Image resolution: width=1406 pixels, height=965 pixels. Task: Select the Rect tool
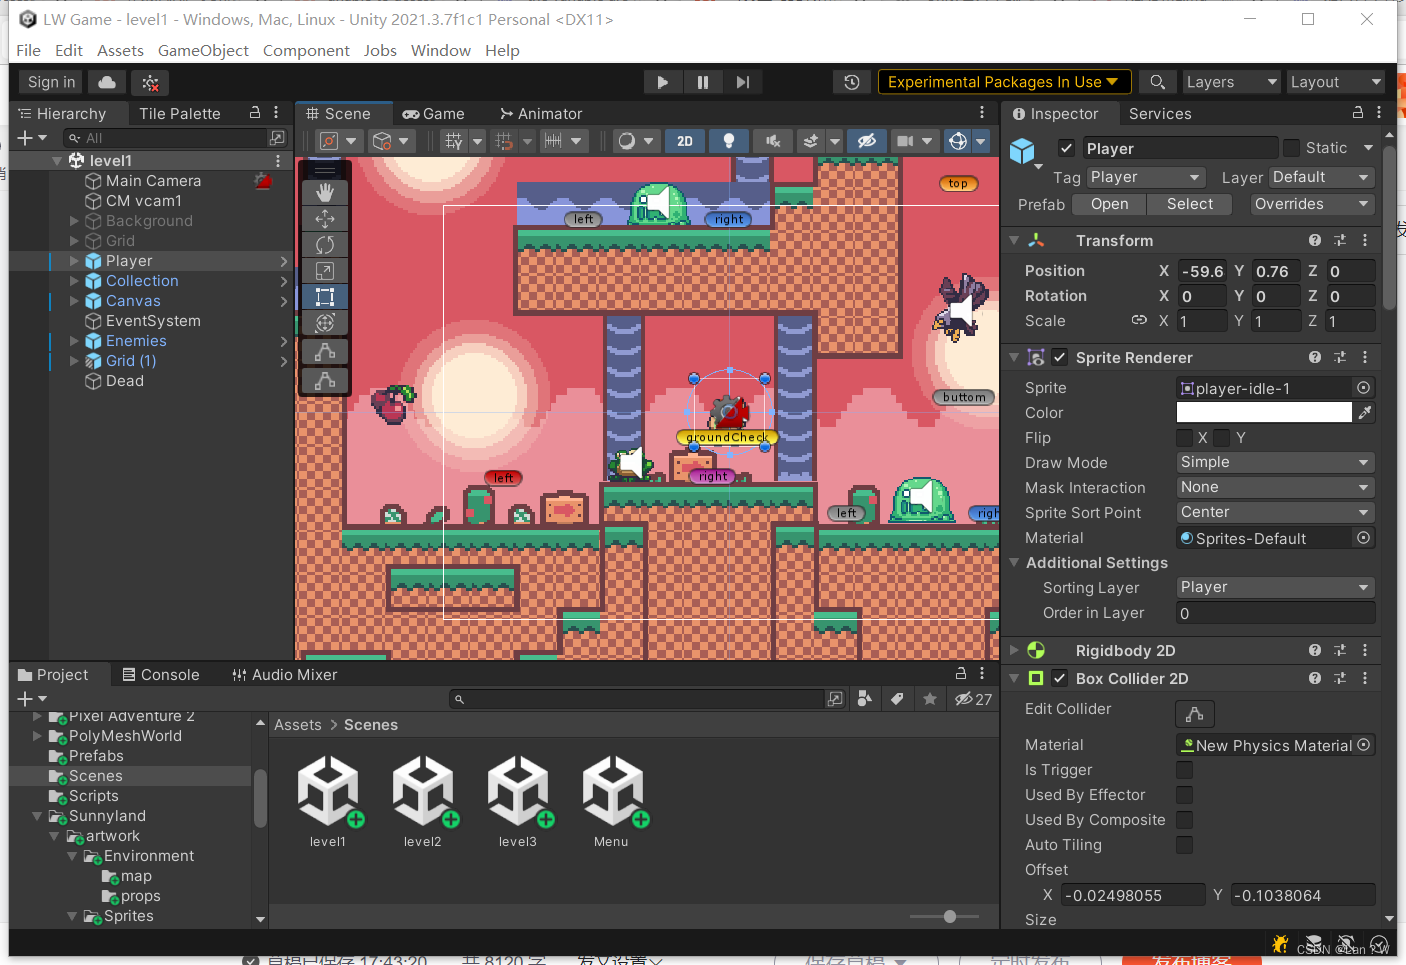[x=325, y=297]
